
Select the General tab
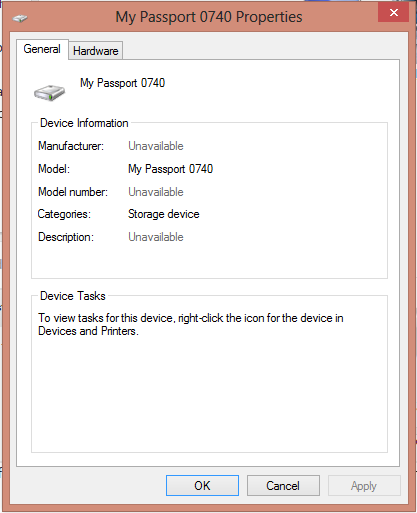[x=42, y=49]
